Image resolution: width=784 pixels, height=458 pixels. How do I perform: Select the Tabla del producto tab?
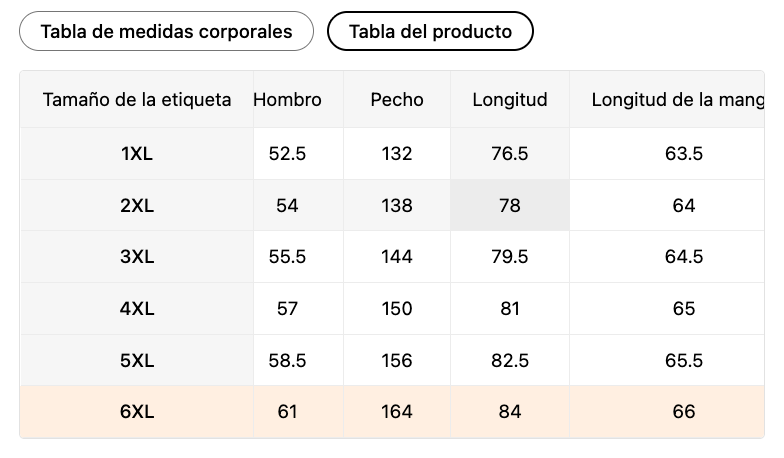tap(430, 31)
